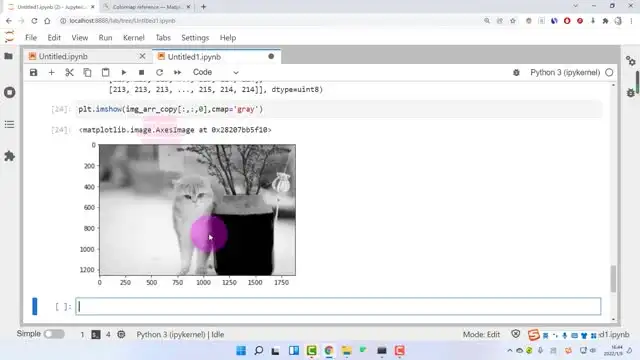
Task: Click the grayscale cat image output
Action: pos(198,210)
